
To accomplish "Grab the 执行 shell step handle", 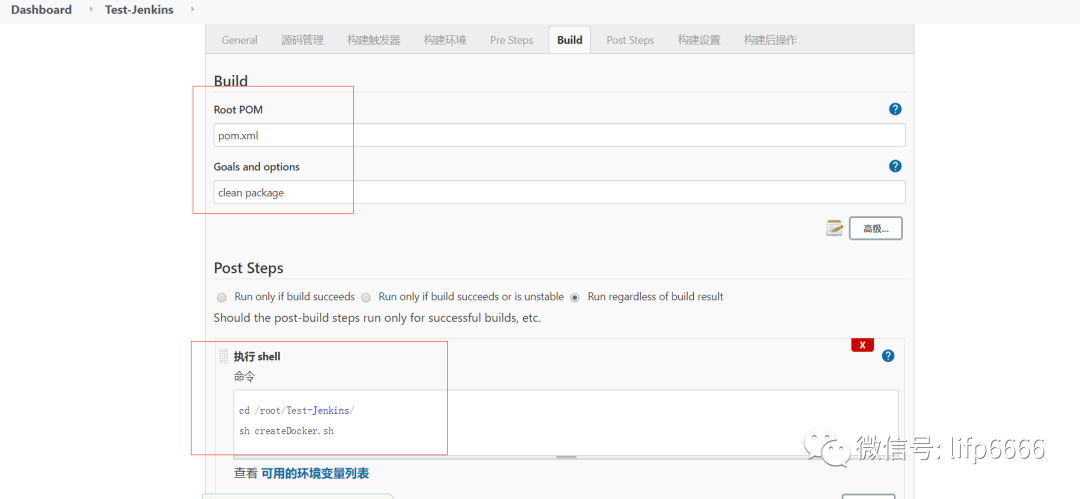I will [223, 356].
